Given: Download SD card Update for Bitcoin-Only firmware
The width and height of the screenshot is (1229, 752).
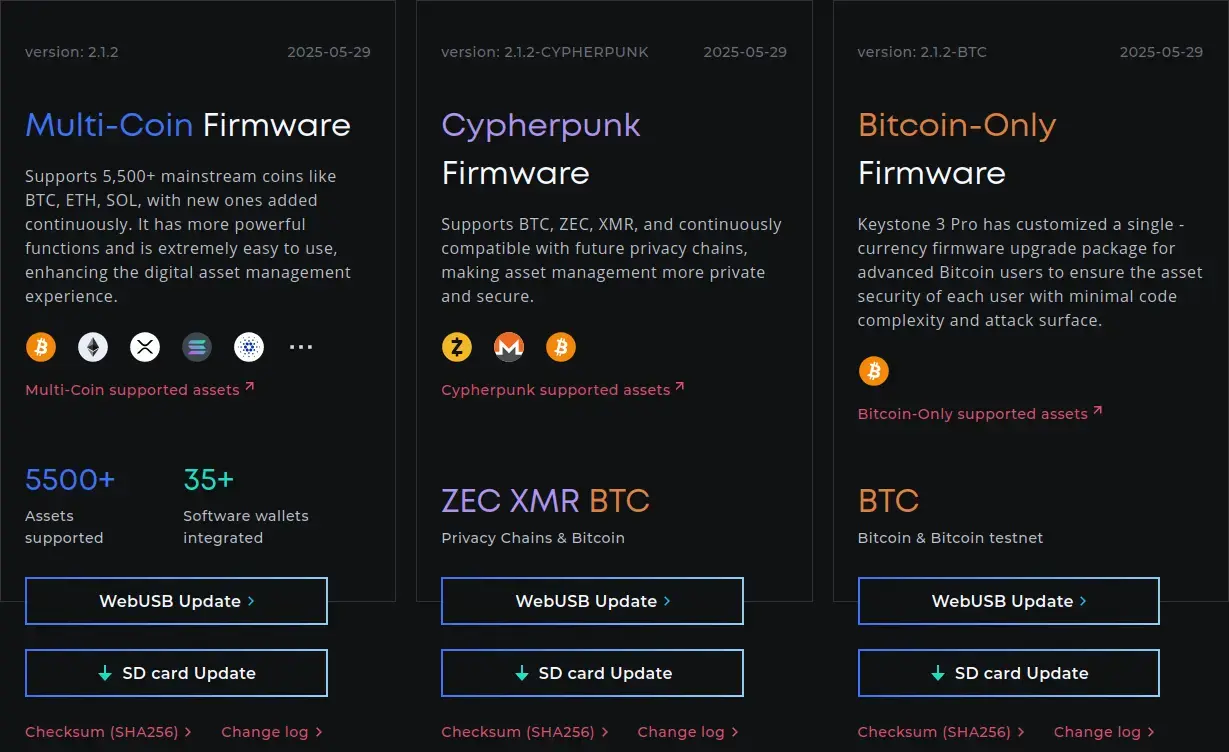Looking at the screenshot, I should coord(1009,673).
